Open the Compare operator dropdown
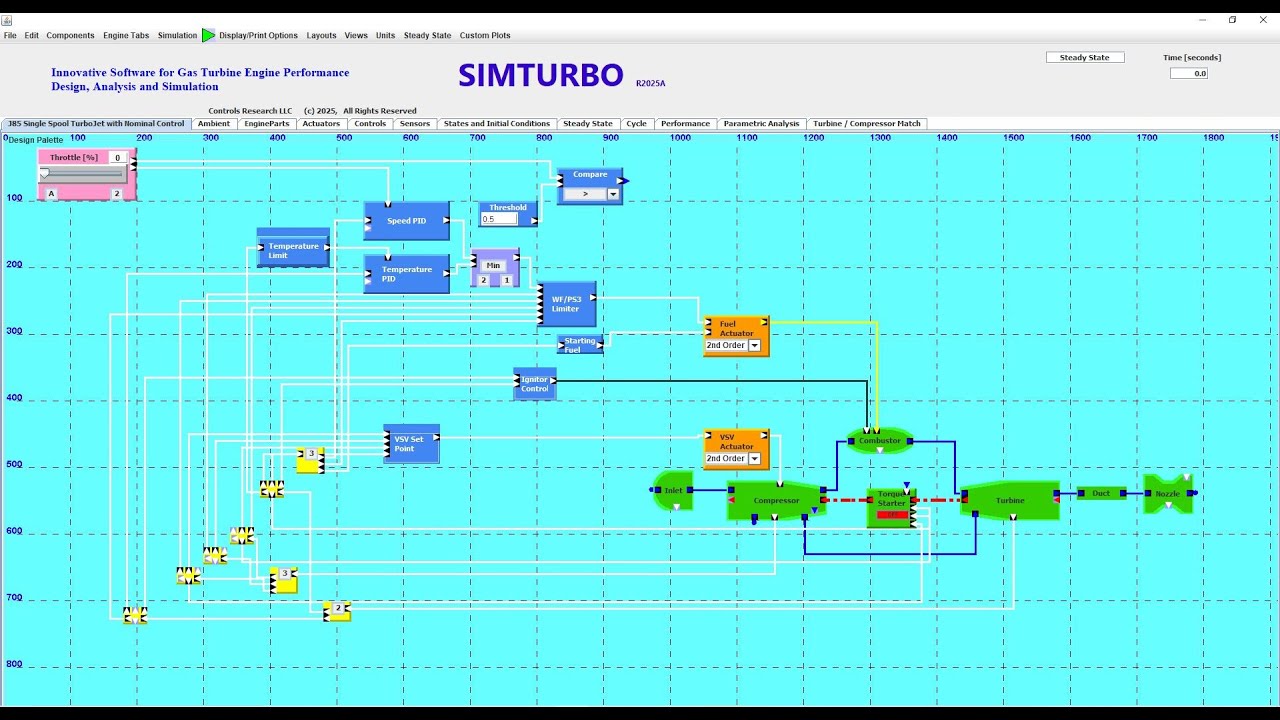 [613, 194]
